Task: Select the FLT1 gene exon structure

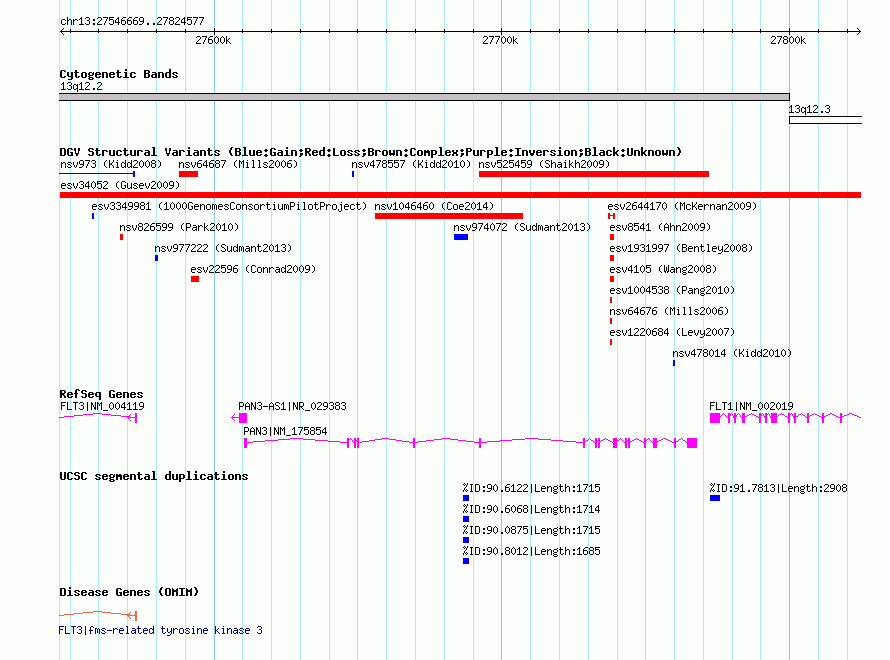Action: [786, 418]
